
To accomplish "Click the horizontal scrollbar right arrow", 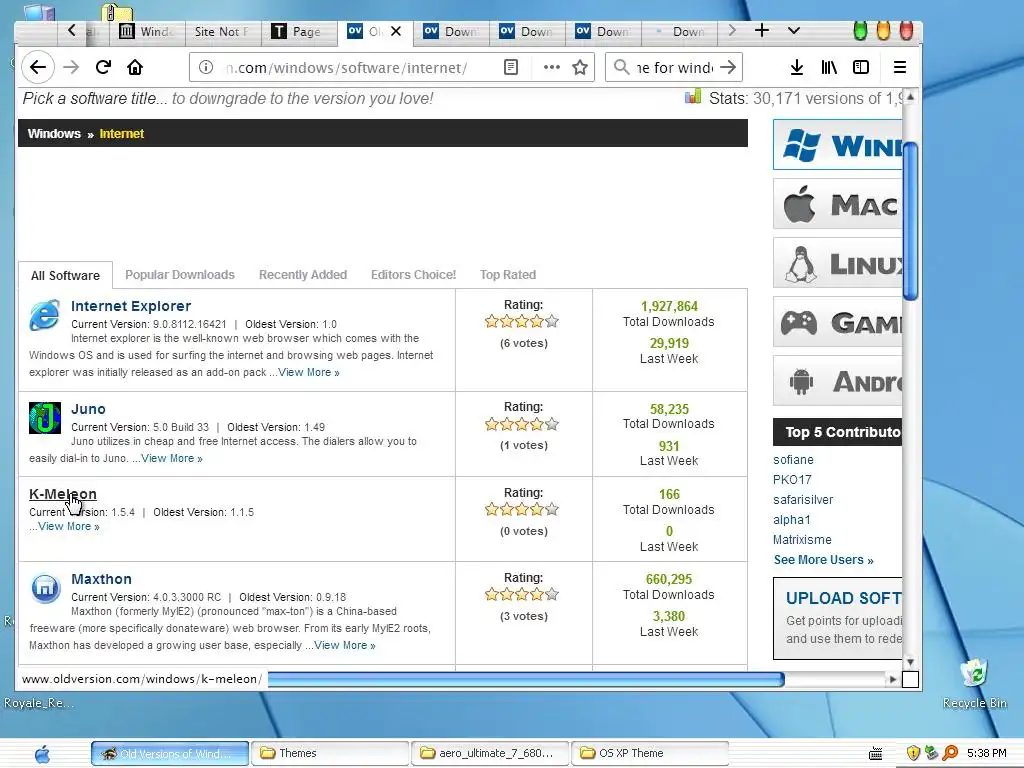I will coord(892,679).
